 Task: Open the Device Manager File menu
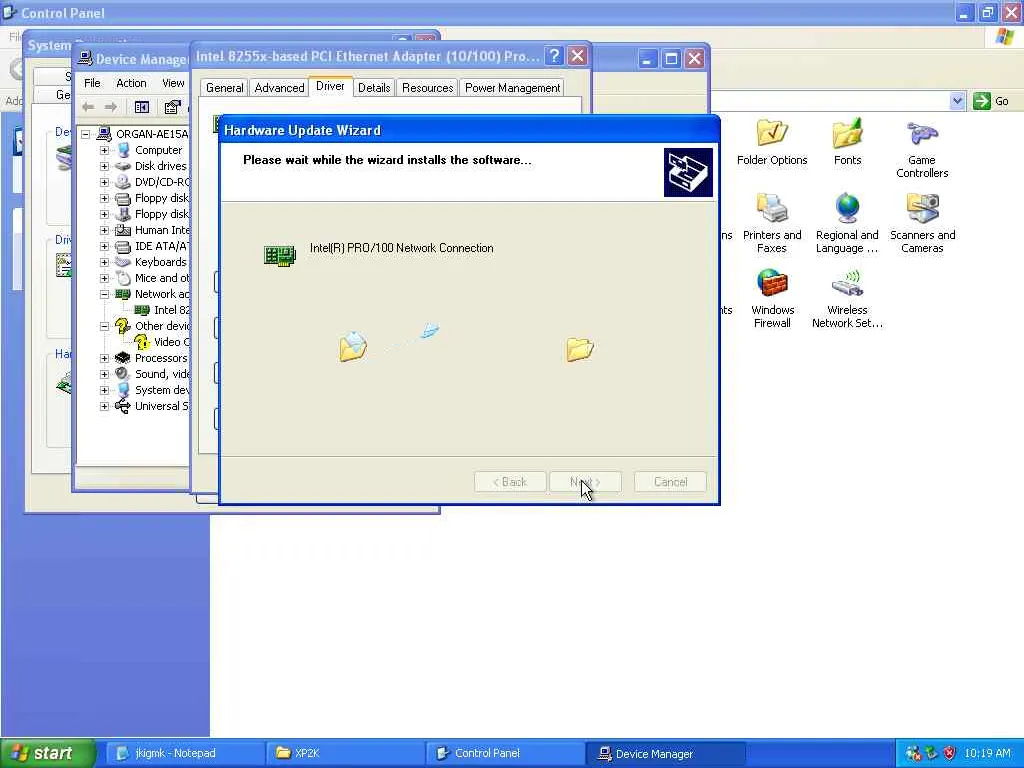click(92, 83)
